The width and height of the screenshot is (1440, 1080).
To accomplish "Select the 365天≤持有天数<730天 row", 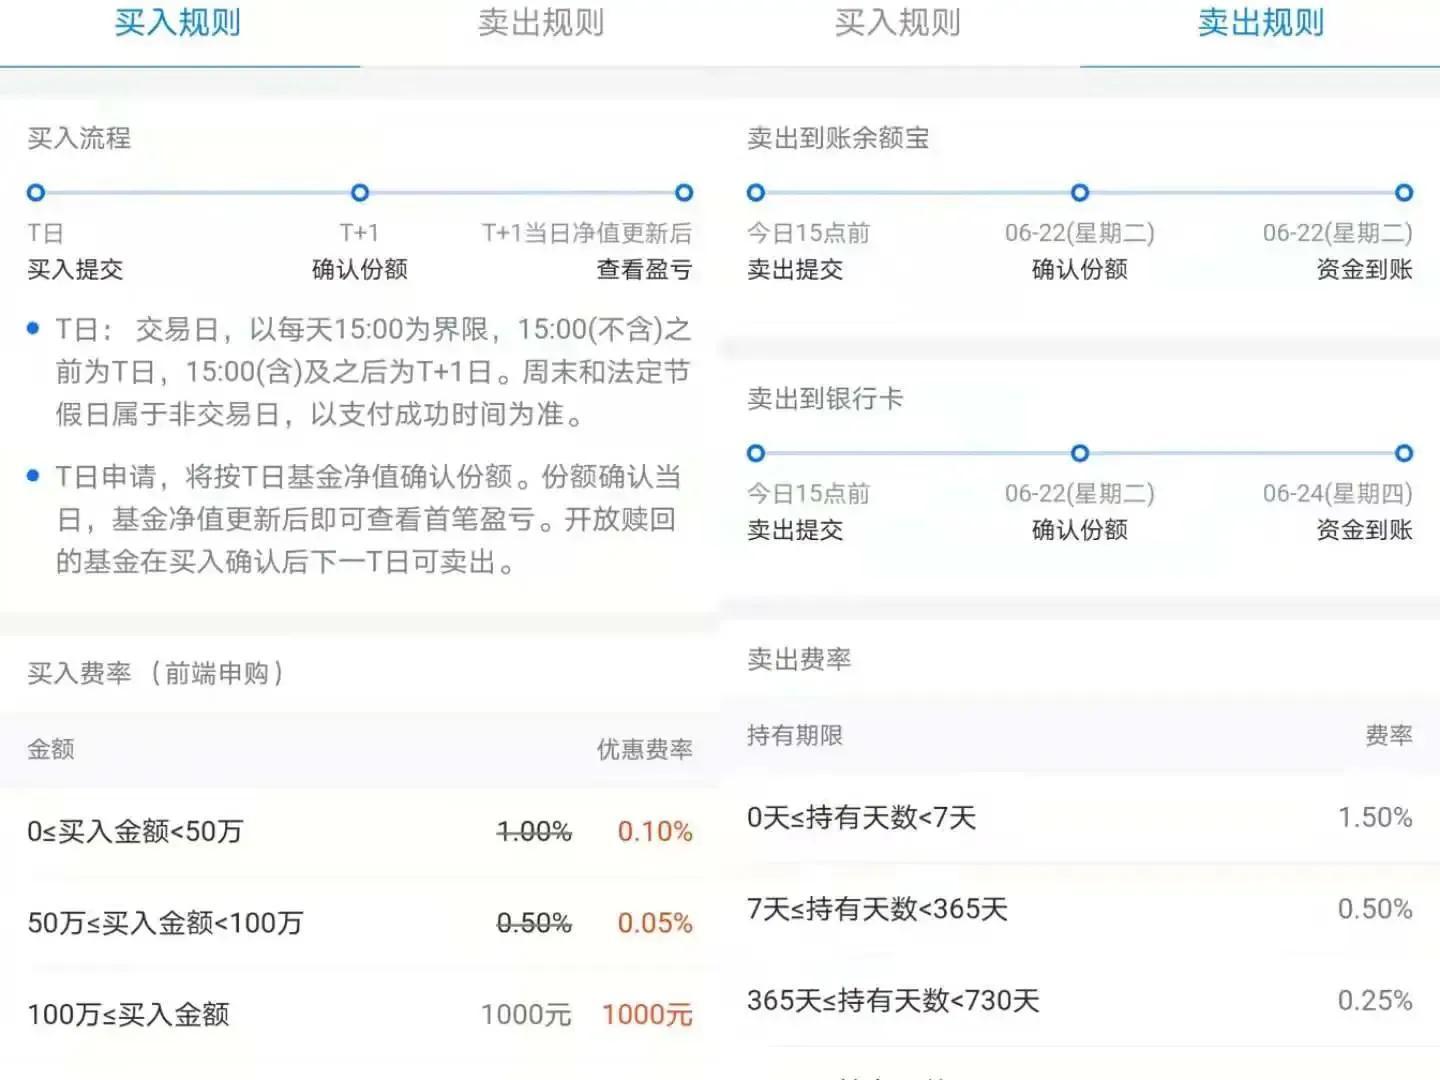I will pos(894,1001).
